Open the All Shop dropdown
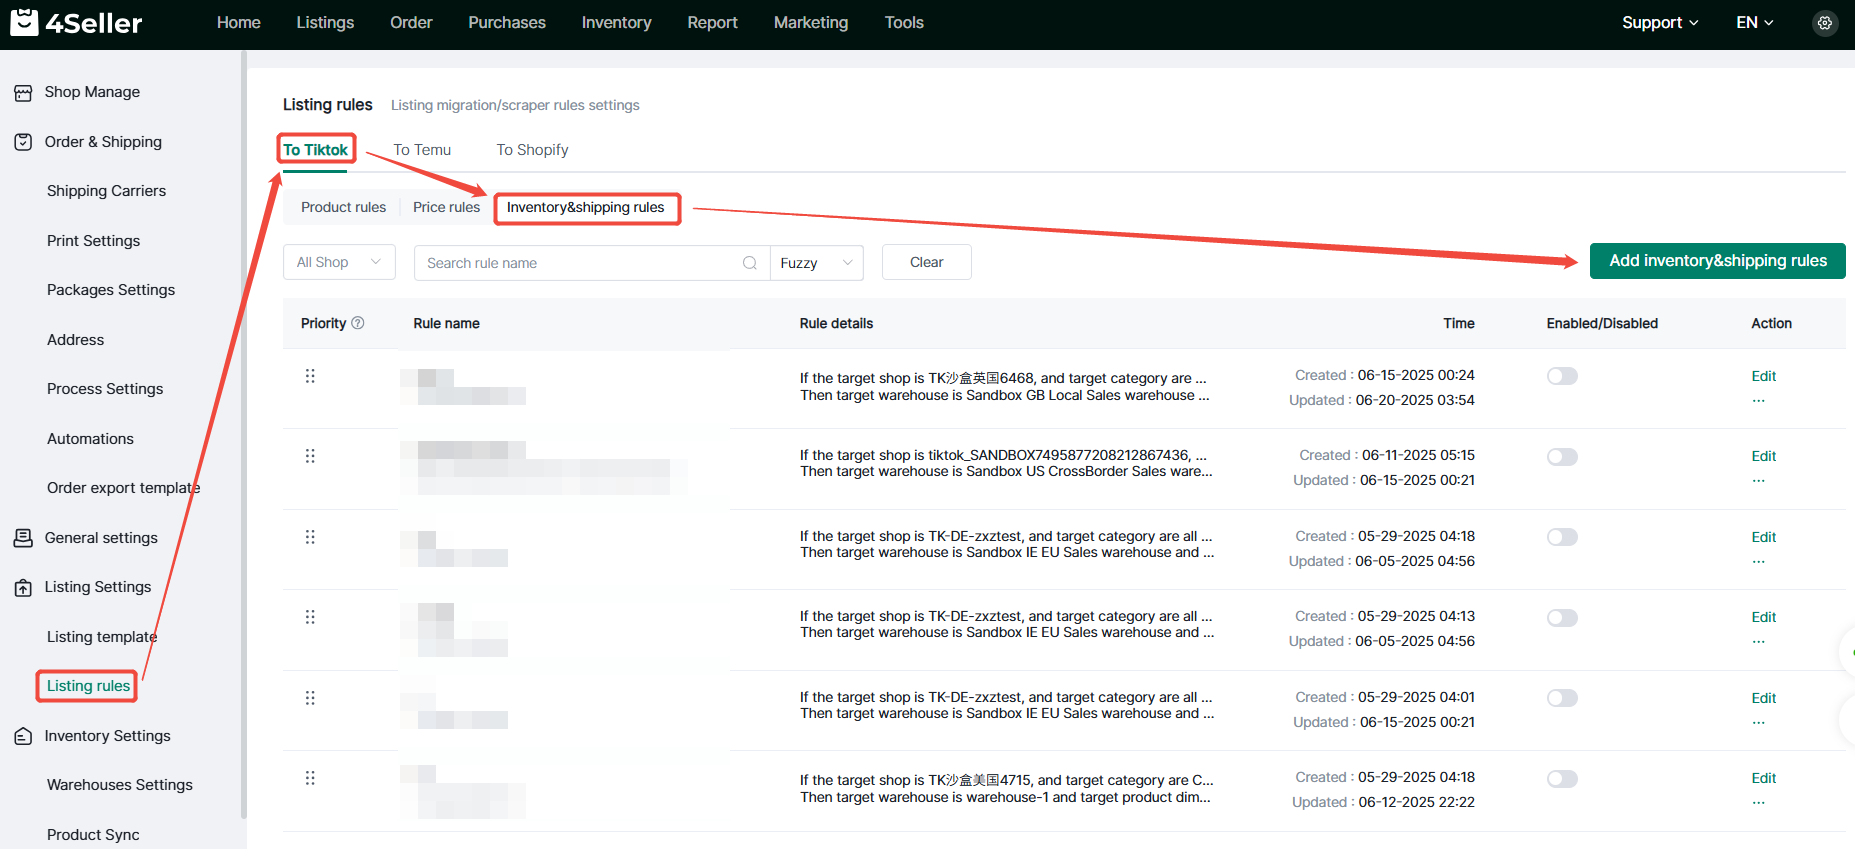The image size is (1855, 849). 339,262
